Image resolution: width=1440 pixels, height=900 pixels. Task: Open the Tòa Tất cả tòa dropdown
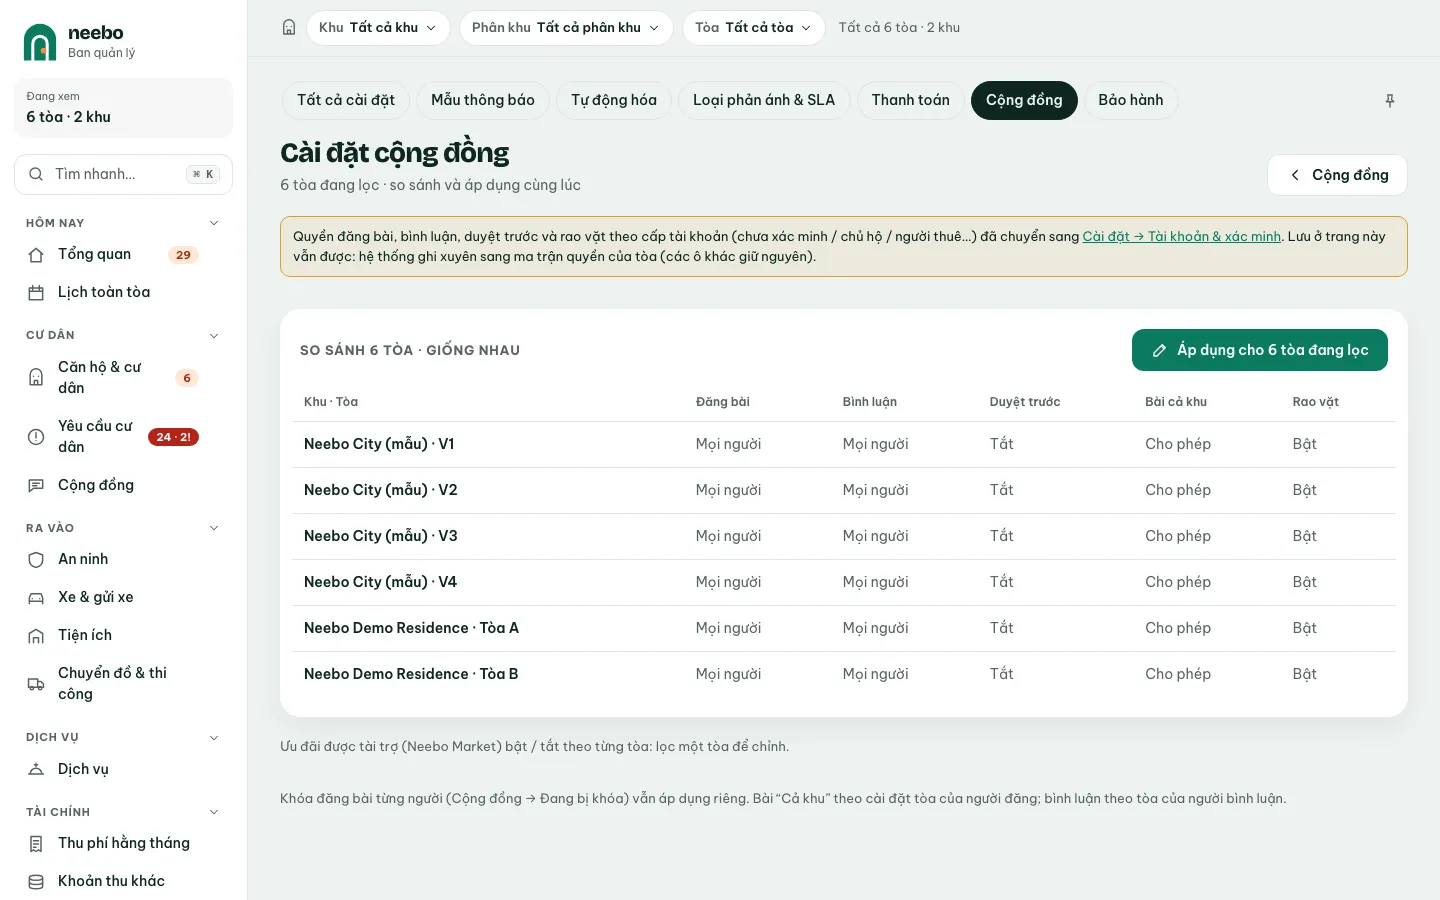pyautogui.click(x=754, y=28)
